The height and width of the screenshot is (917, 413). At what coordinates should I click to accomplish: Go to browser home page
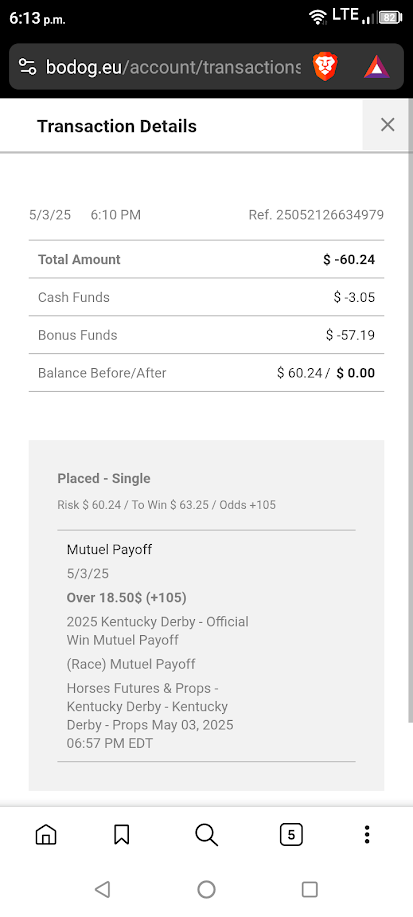tap(46, 835)
